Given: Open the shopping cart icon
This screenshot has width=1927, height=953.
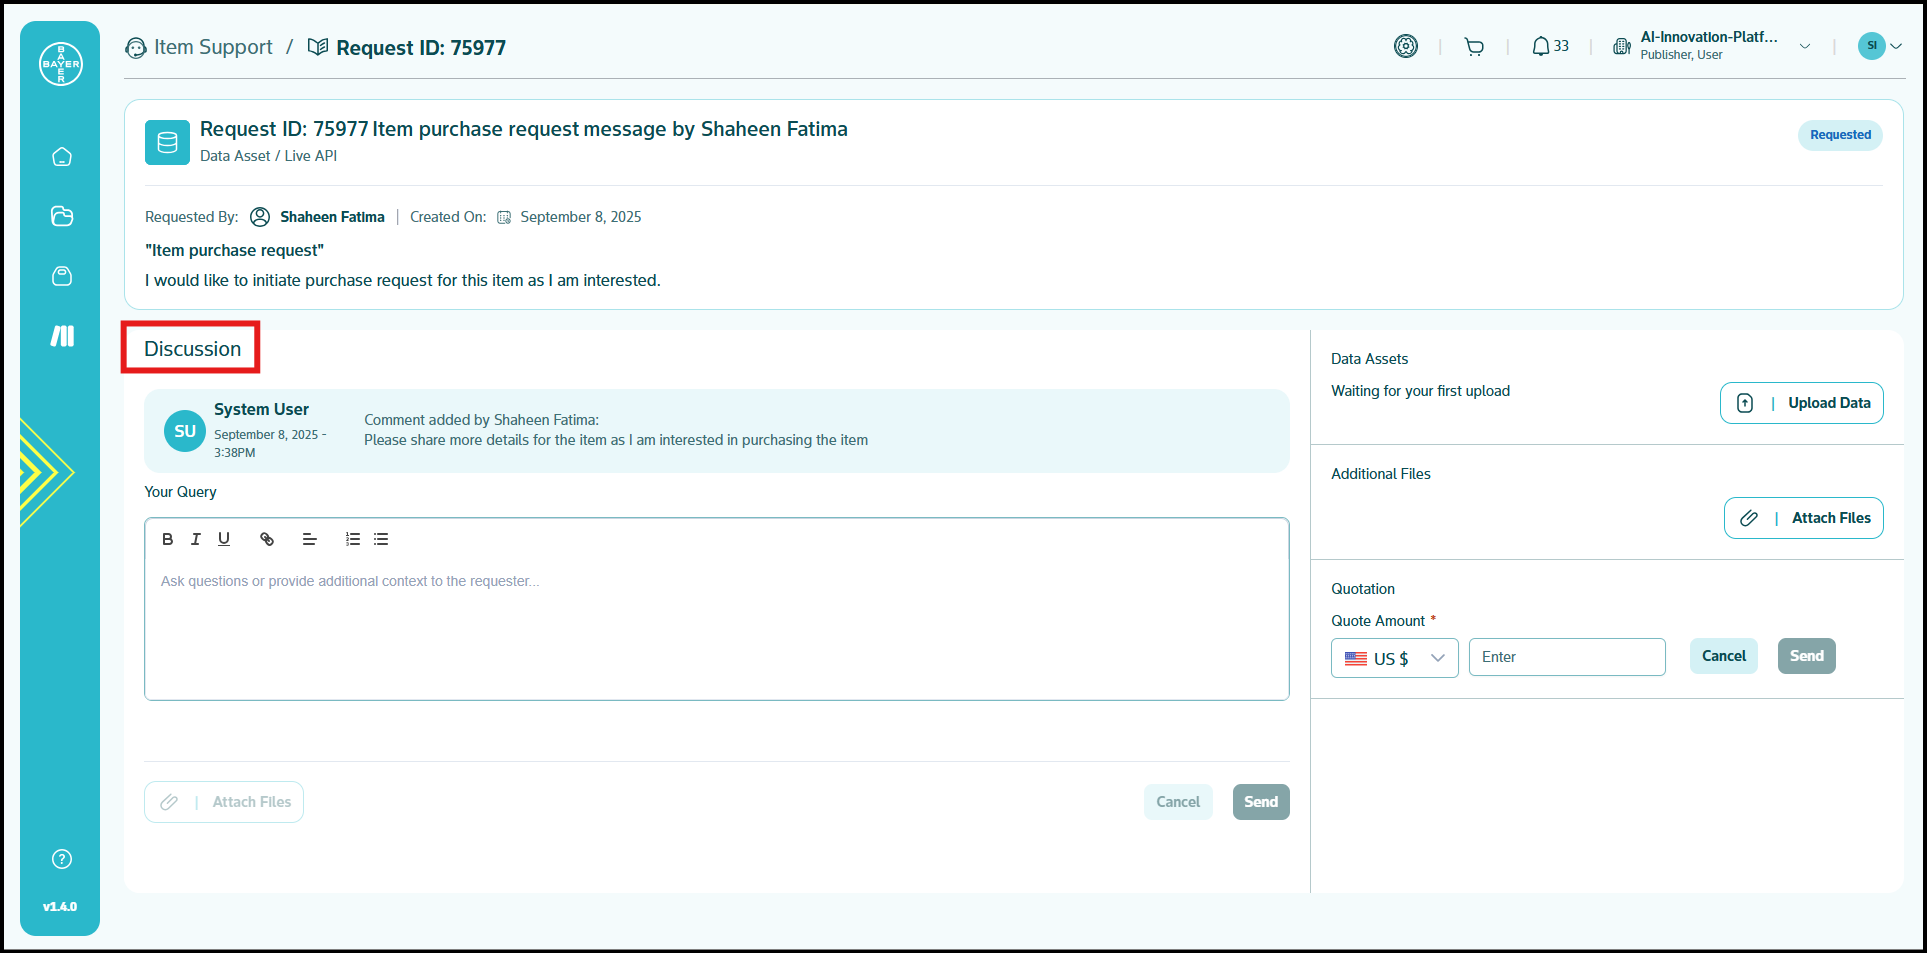Looking at the screenshot, I should [x=1474, y=47].
